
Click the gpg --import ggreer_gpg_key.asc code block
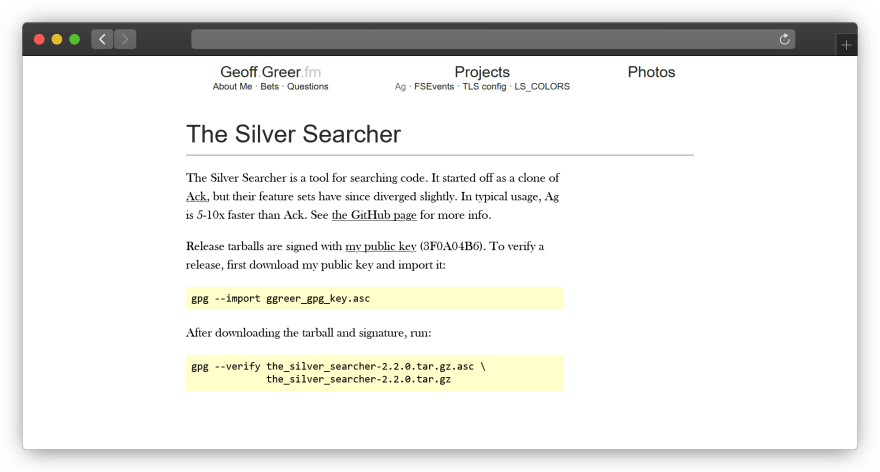point(375,299)
